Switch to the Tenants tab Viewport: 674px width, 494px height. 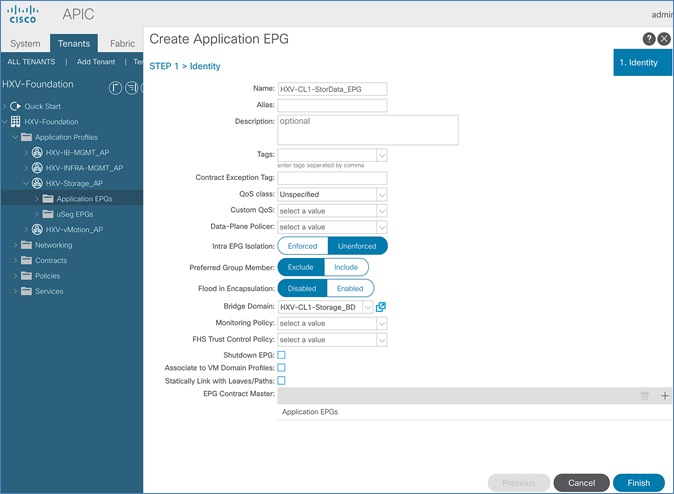74,43
